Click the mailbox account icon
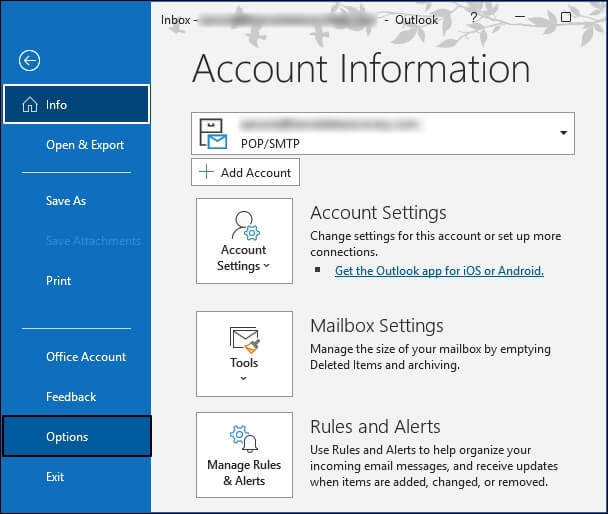Screen dimensions: 608x514 [x=213, y=134]
